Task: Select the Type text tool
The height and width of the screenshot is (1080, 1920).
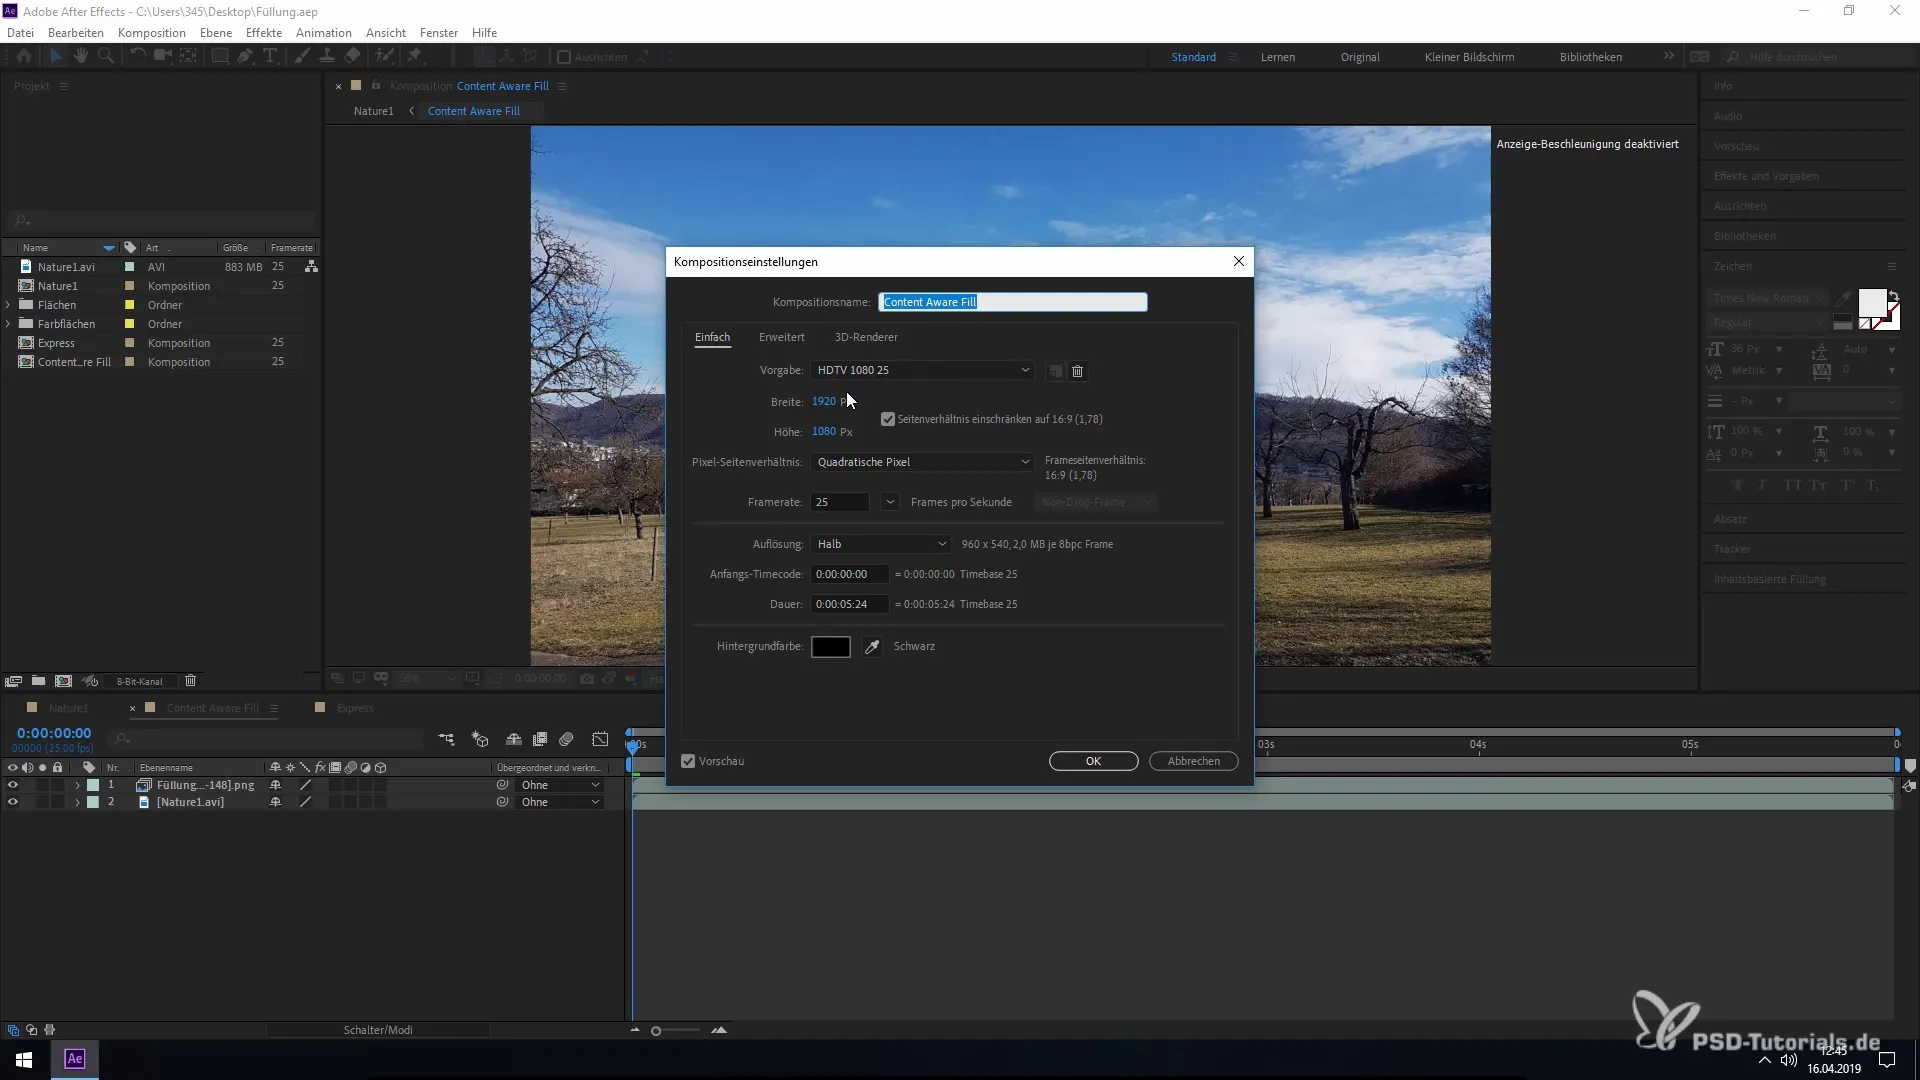Action: [x=270, y=57]
